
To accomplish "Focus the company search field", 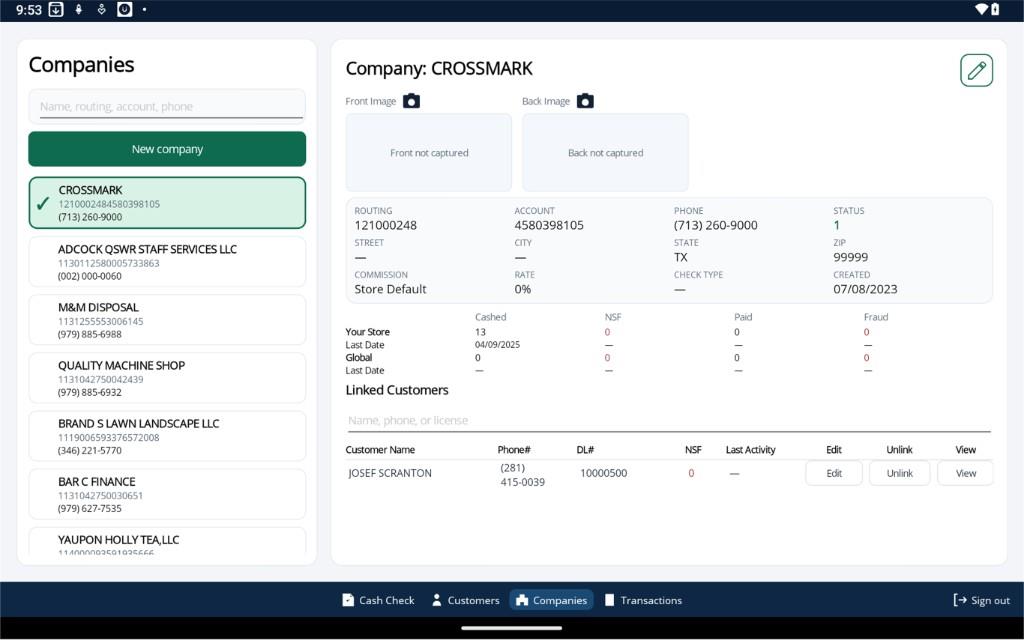I will tap(167, 106).
